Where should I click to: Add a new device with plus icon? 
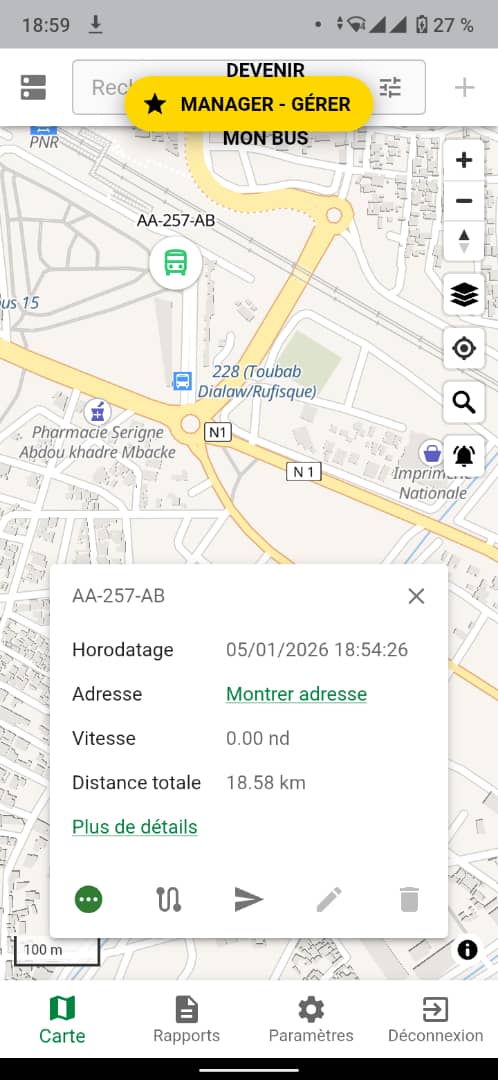pos(465,87)
